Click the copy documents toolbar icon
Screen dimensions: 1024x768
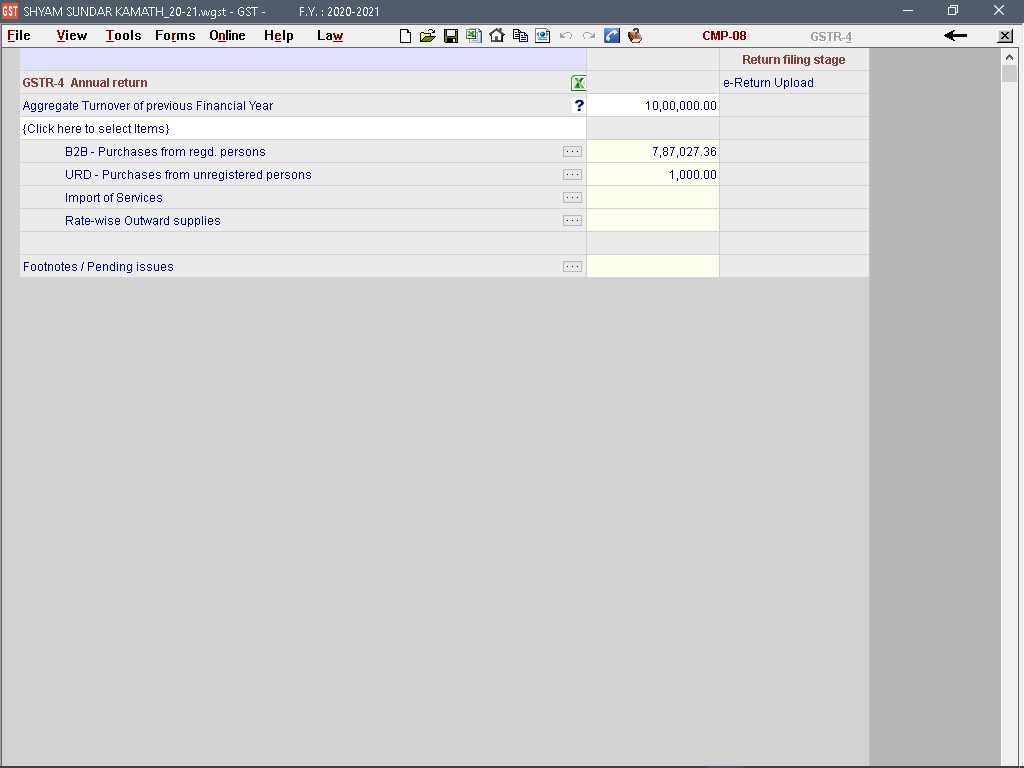(x=520, y=36)
